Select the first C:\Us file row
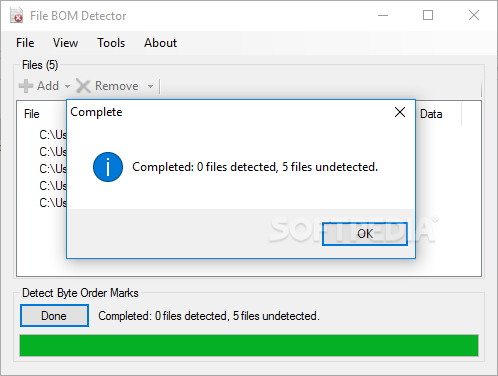 (x=53, y=135)
